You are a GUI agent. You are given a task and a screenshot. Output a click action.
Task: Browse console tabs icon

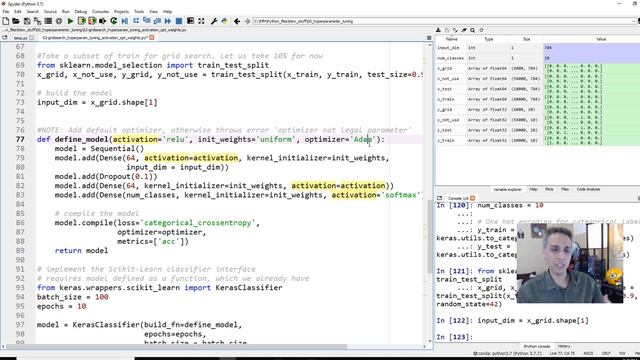pos(440,198)
